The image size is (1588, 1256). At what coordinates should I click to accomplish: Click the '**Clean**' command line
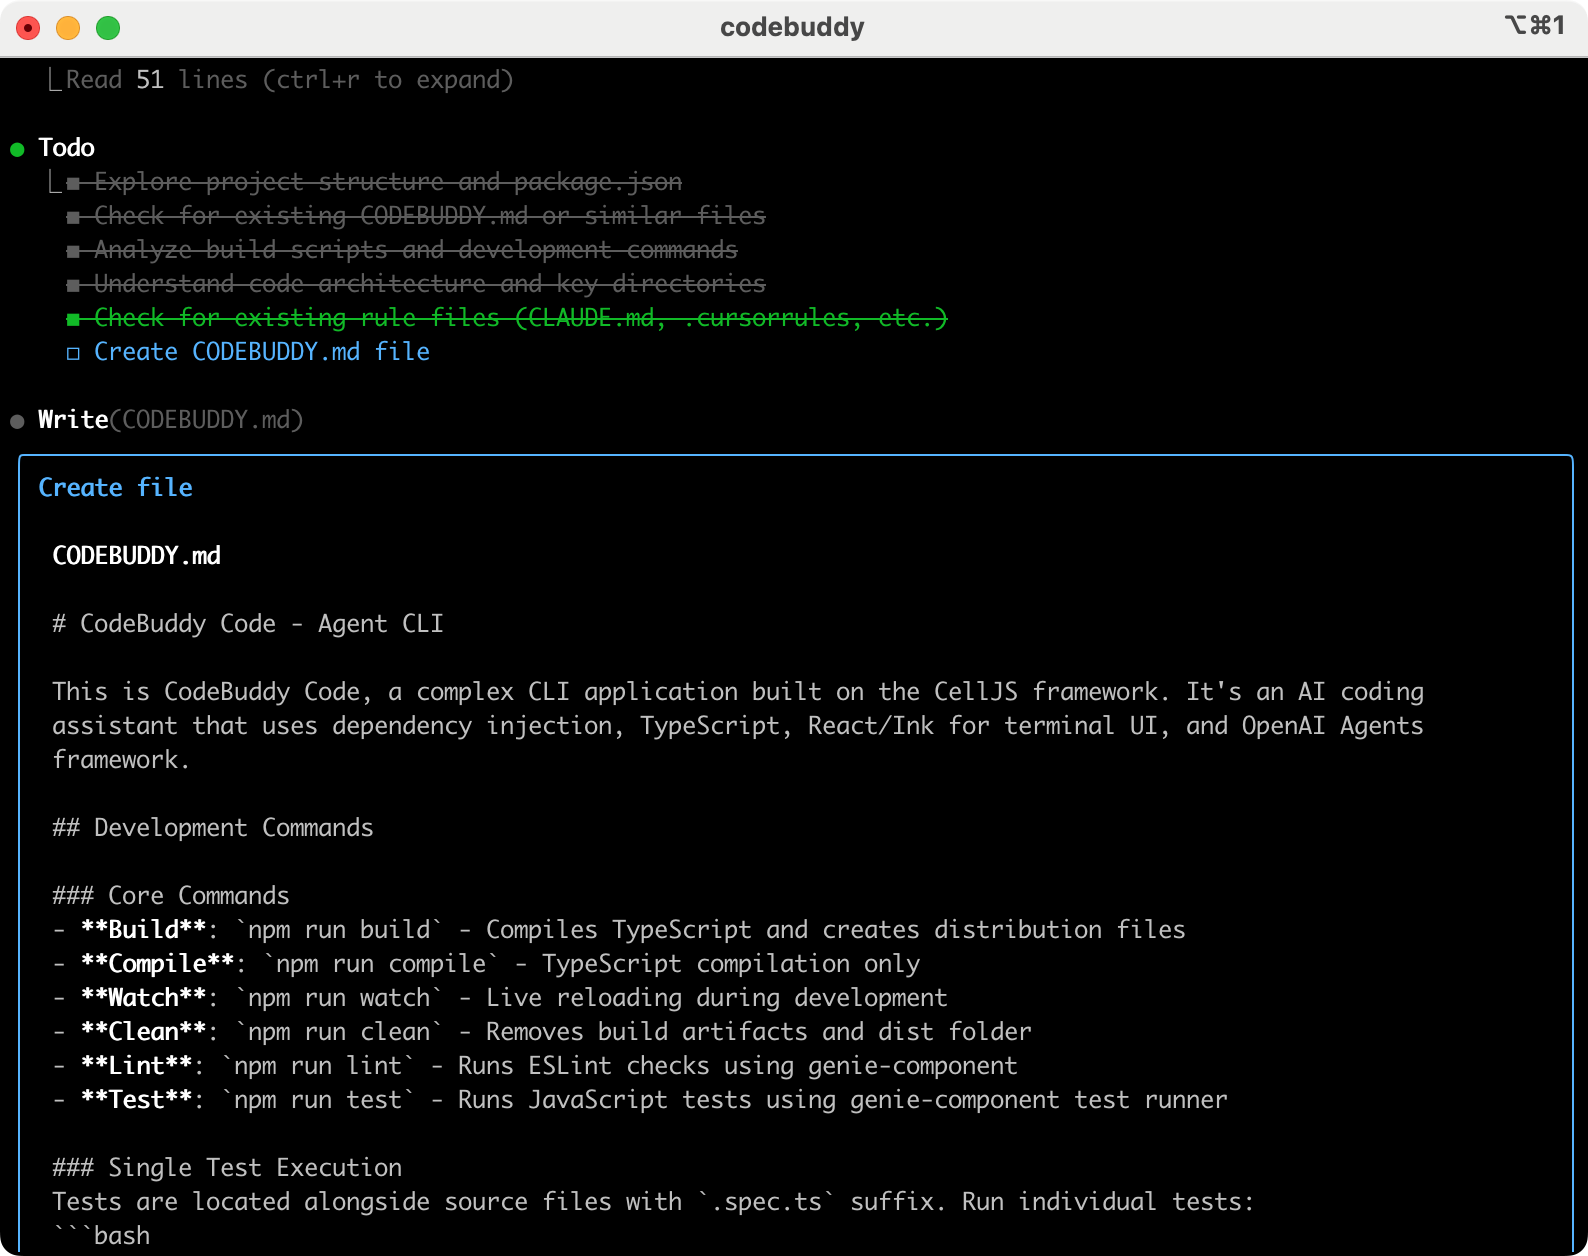pyautogui.click(x=542, y=1032)
